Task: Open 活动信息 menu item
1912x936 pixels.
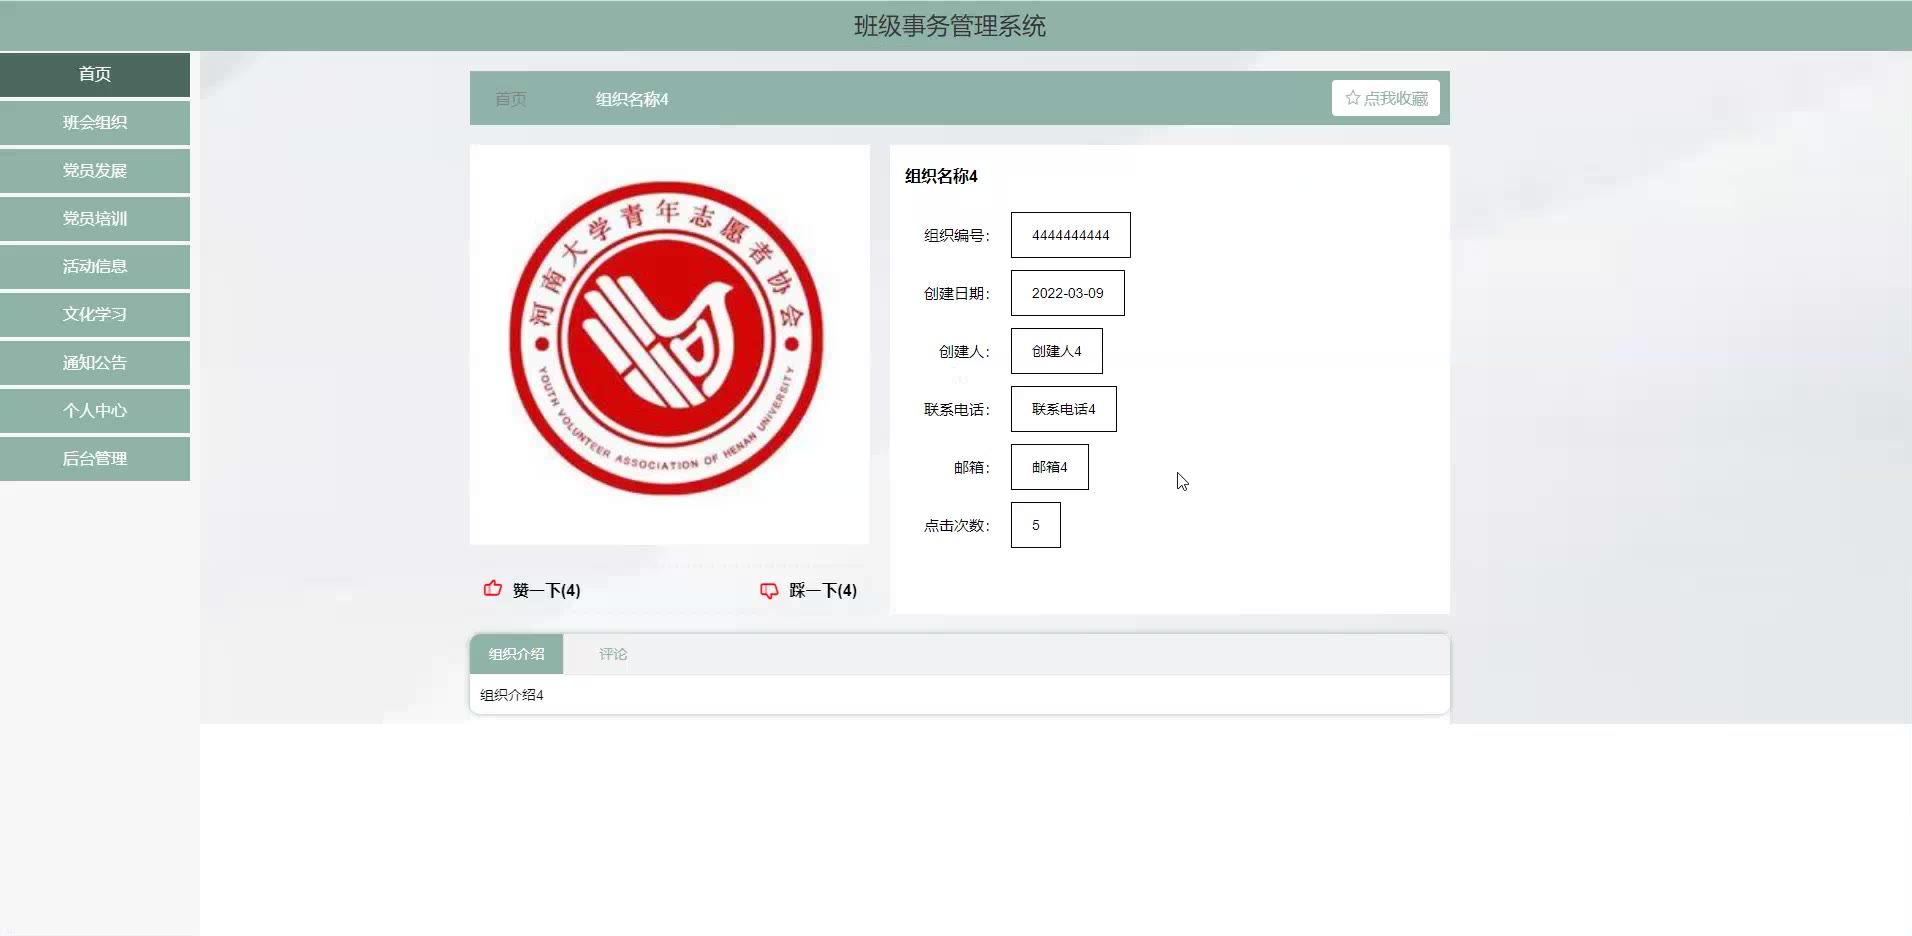Action: (x=95, y=266)
